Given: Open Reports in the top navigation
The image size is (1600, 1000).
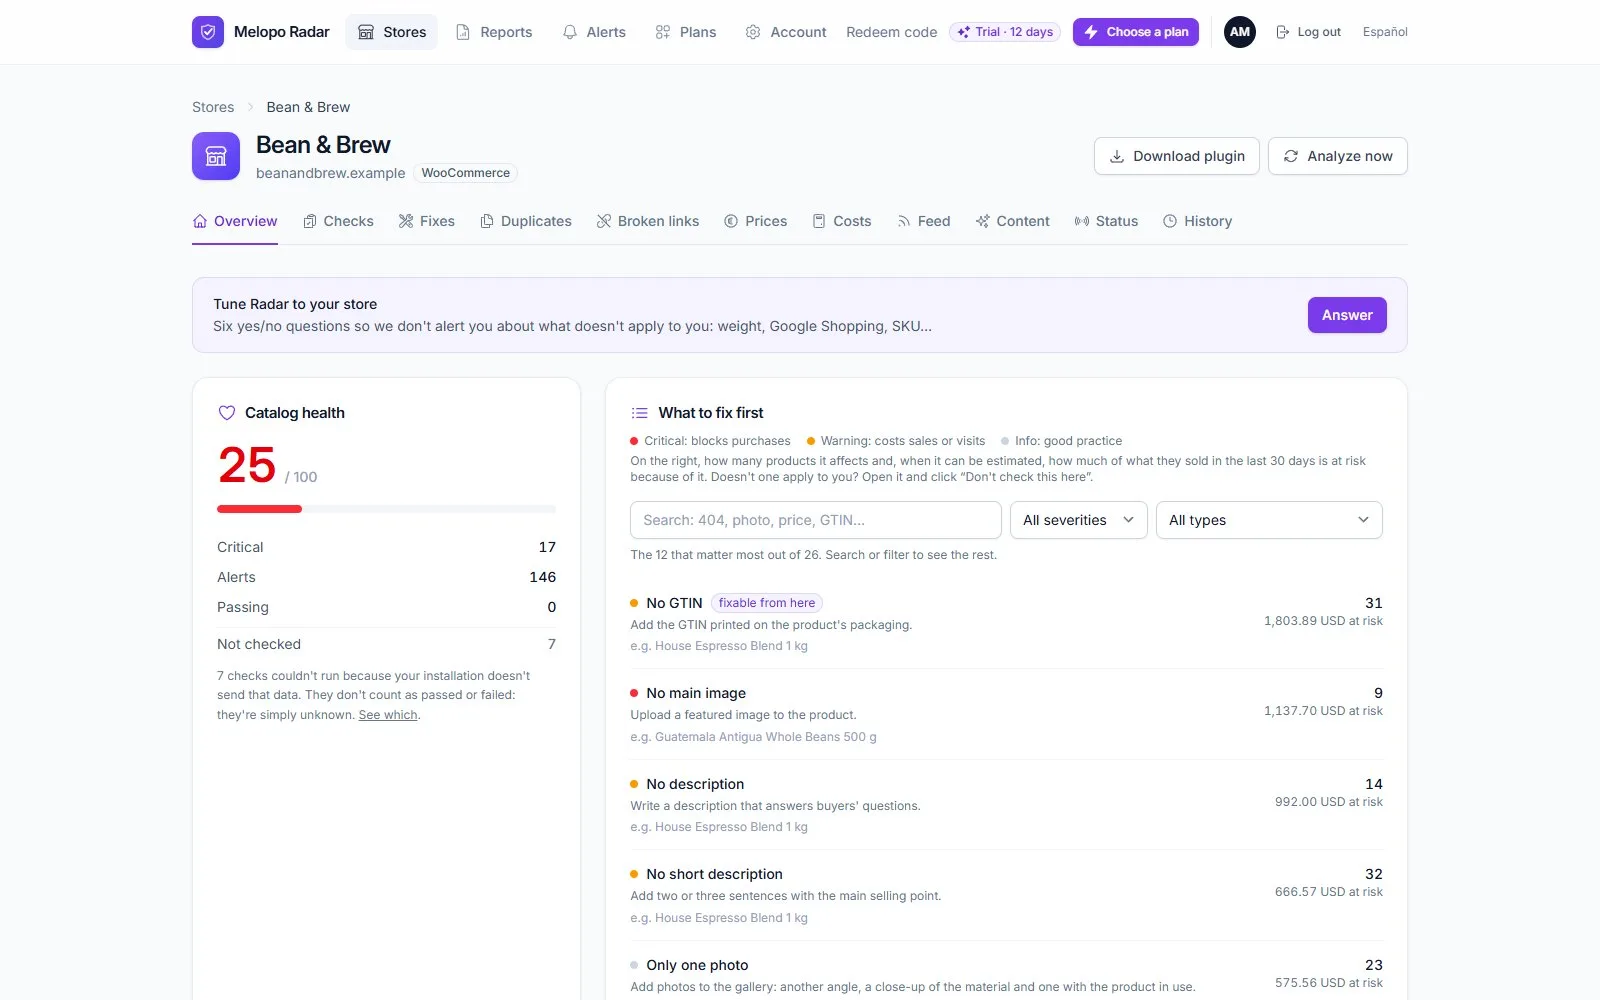Looking at the screenshot, I should (494, 32).
